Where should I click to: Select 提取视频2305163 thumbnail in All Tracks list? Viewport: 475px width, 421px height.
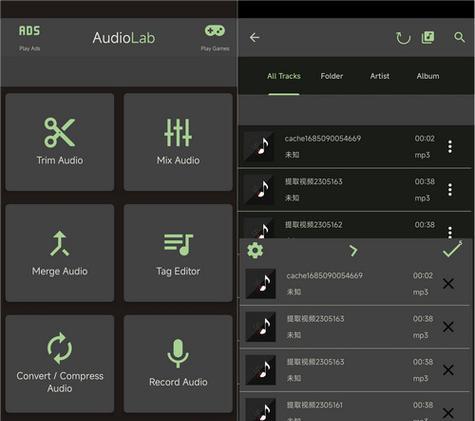(x=260, y=189)
